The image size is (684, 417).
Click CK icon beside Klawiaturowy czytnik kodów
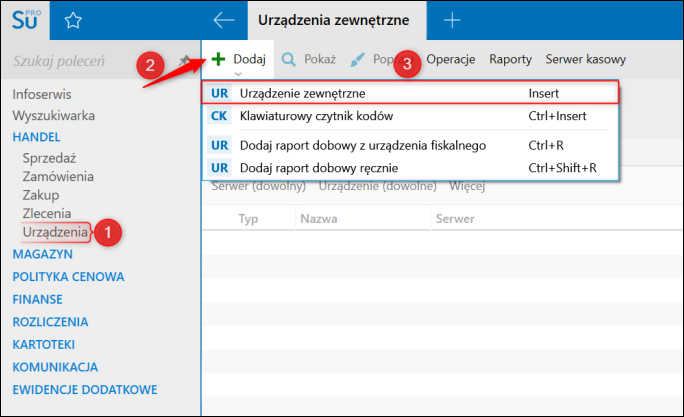[x=219, y=116]
